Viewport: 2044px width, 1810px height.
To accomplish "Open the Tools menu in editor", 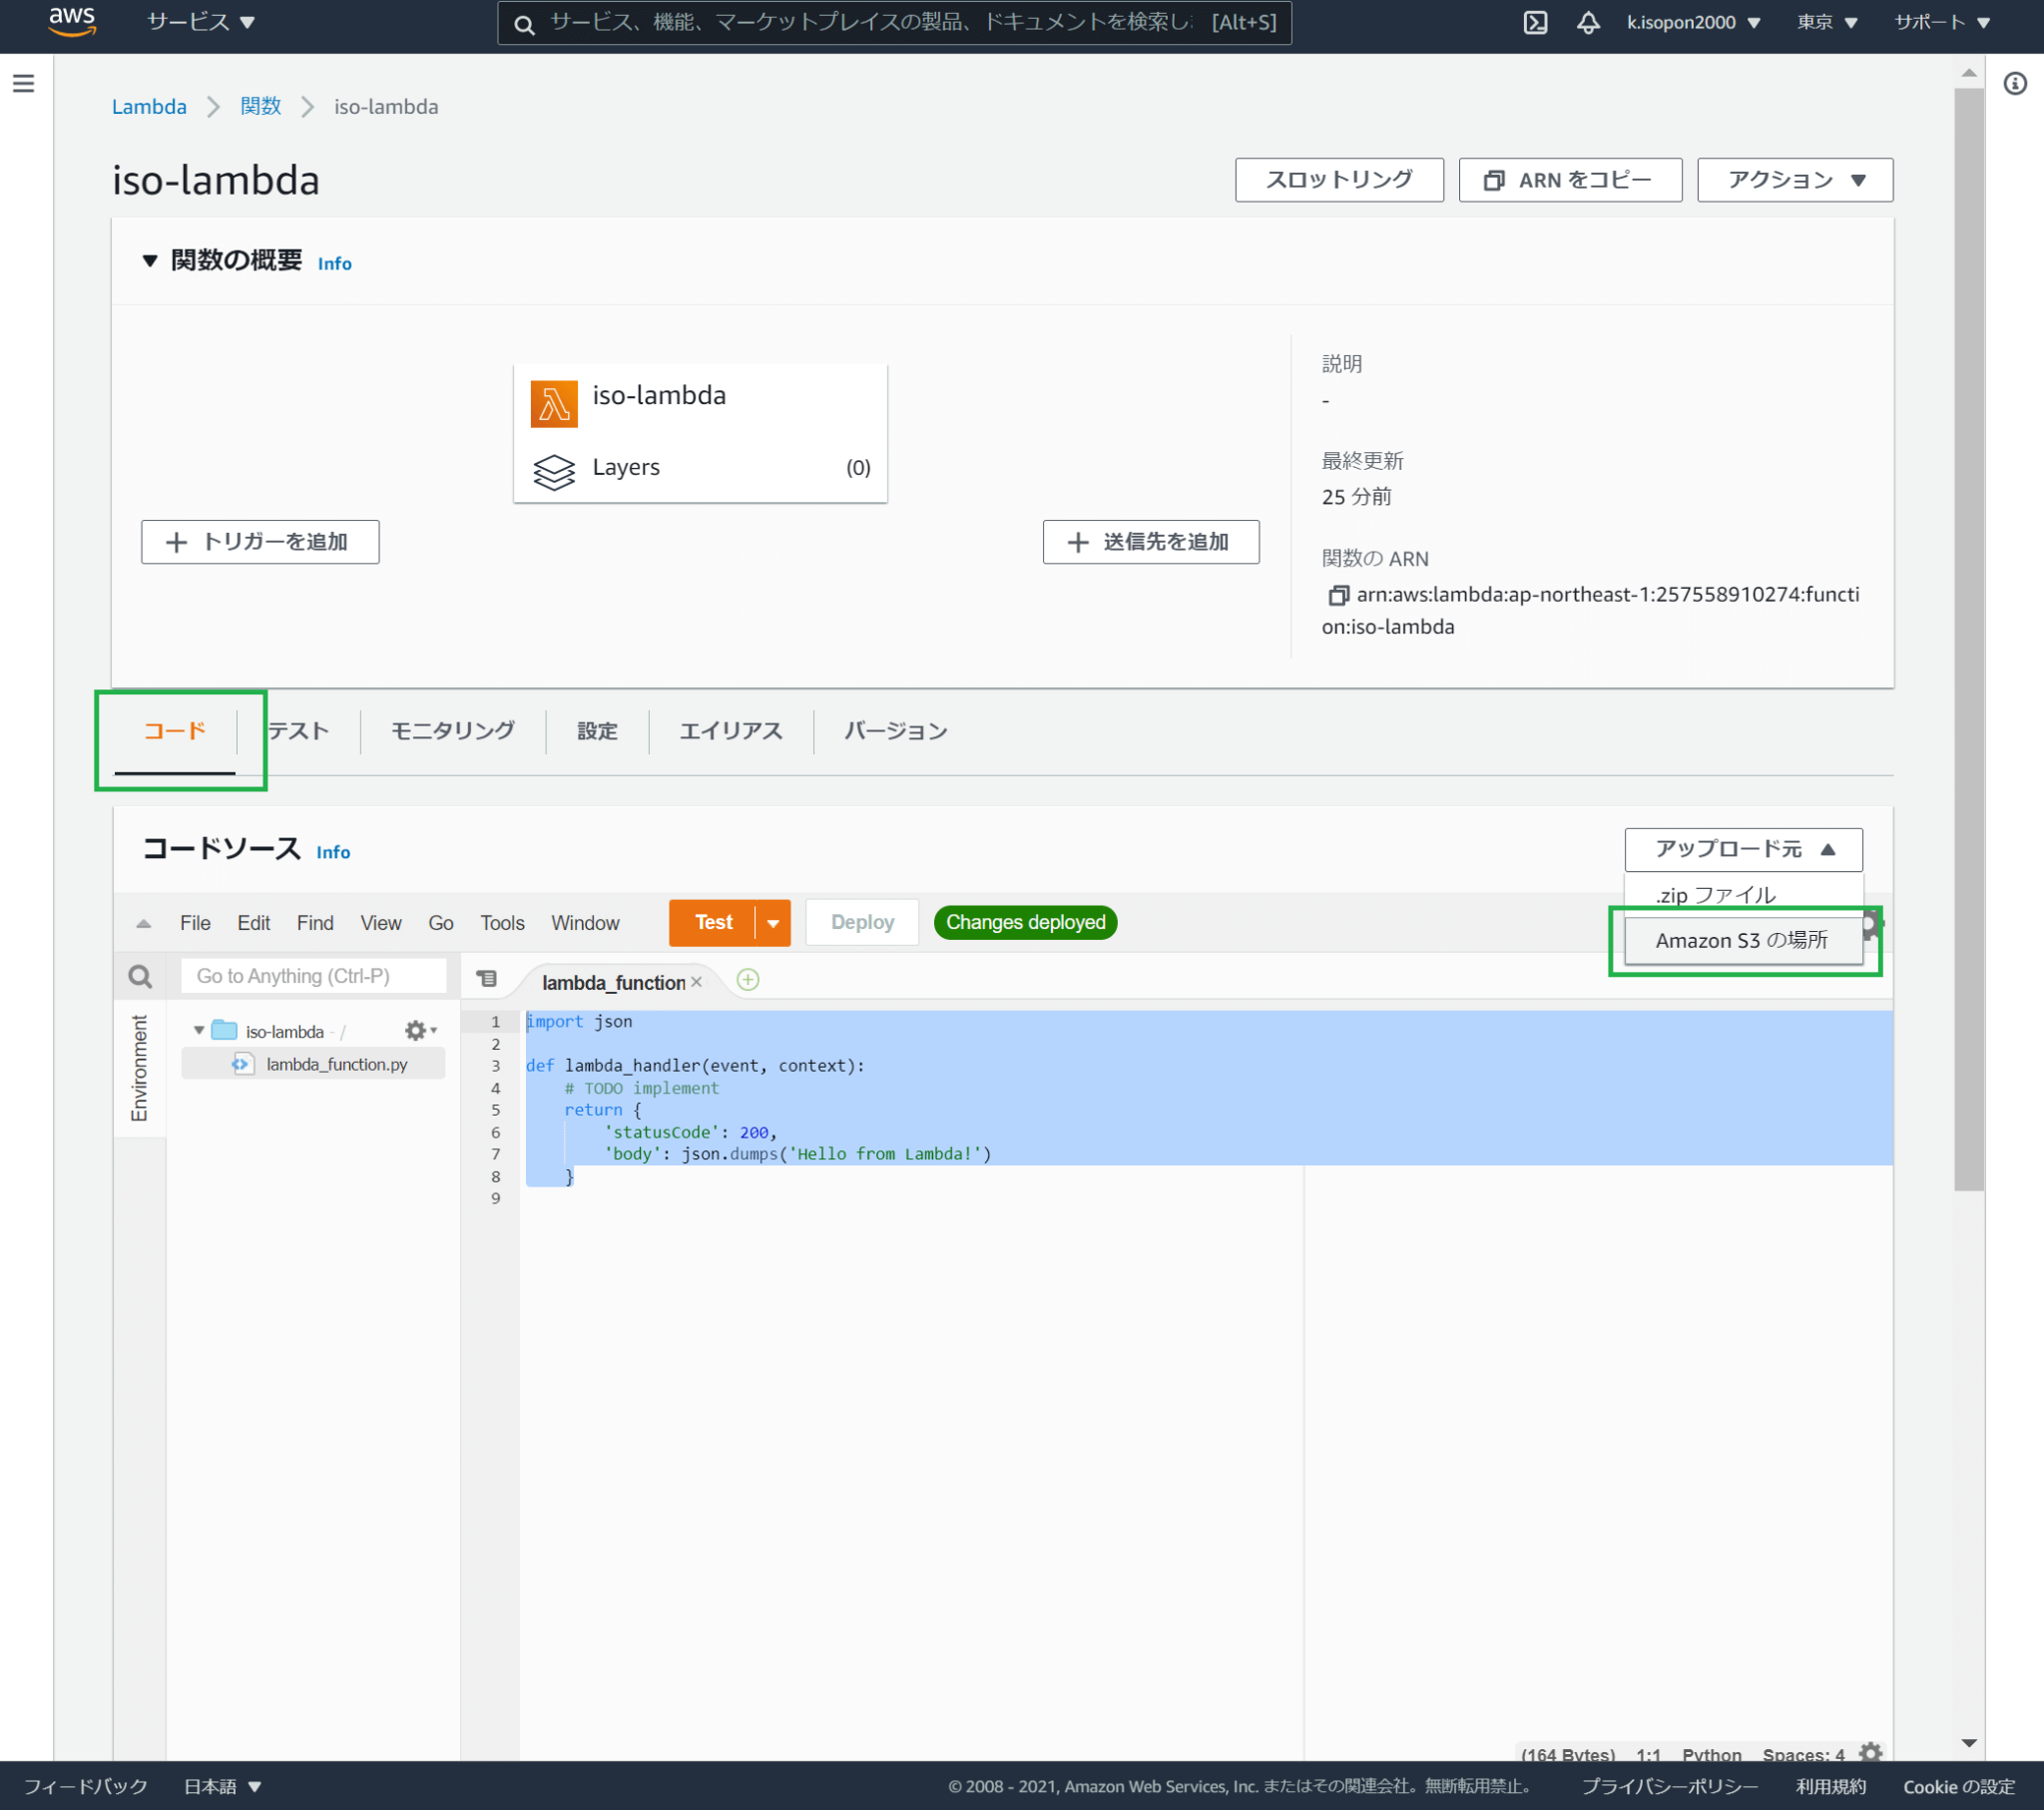I will pyautogui.click(x=502, y=923).
